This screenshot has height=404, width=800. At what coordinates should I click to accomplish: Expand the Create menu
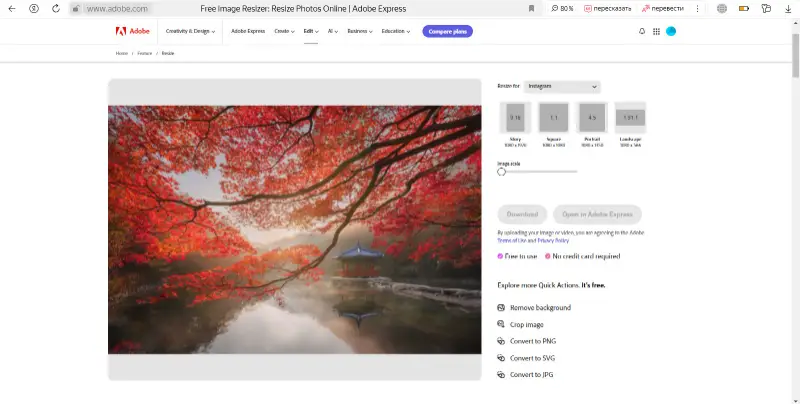click(284, 31)
